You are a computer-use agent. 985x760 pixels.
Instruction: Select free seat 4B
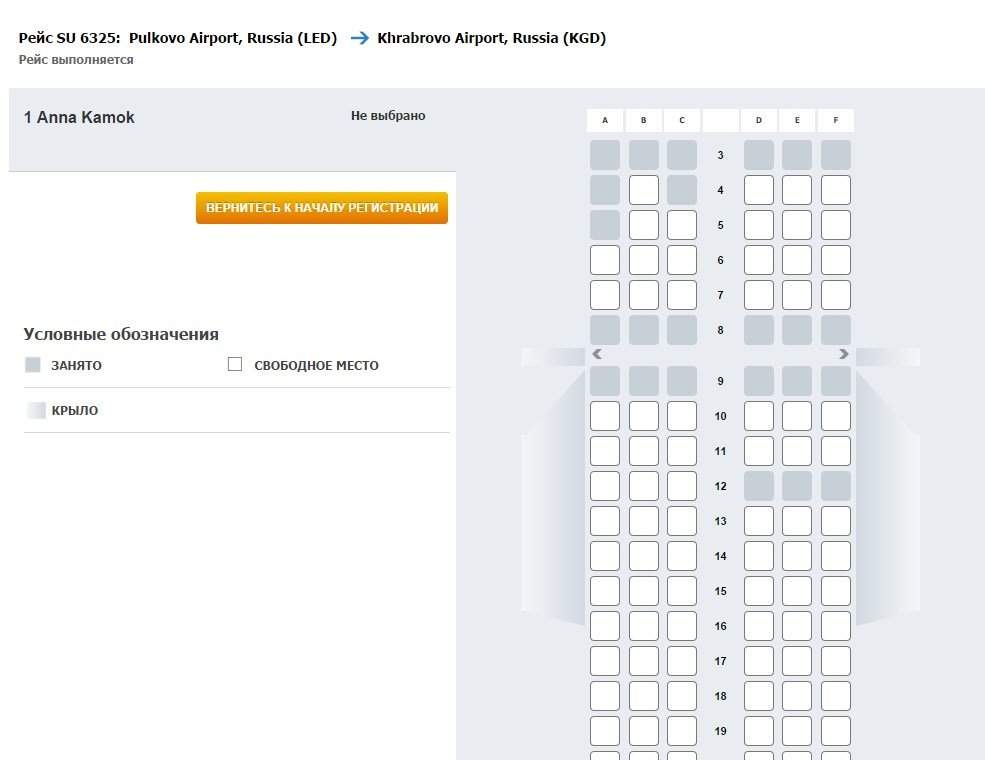[x=644, y=190]
